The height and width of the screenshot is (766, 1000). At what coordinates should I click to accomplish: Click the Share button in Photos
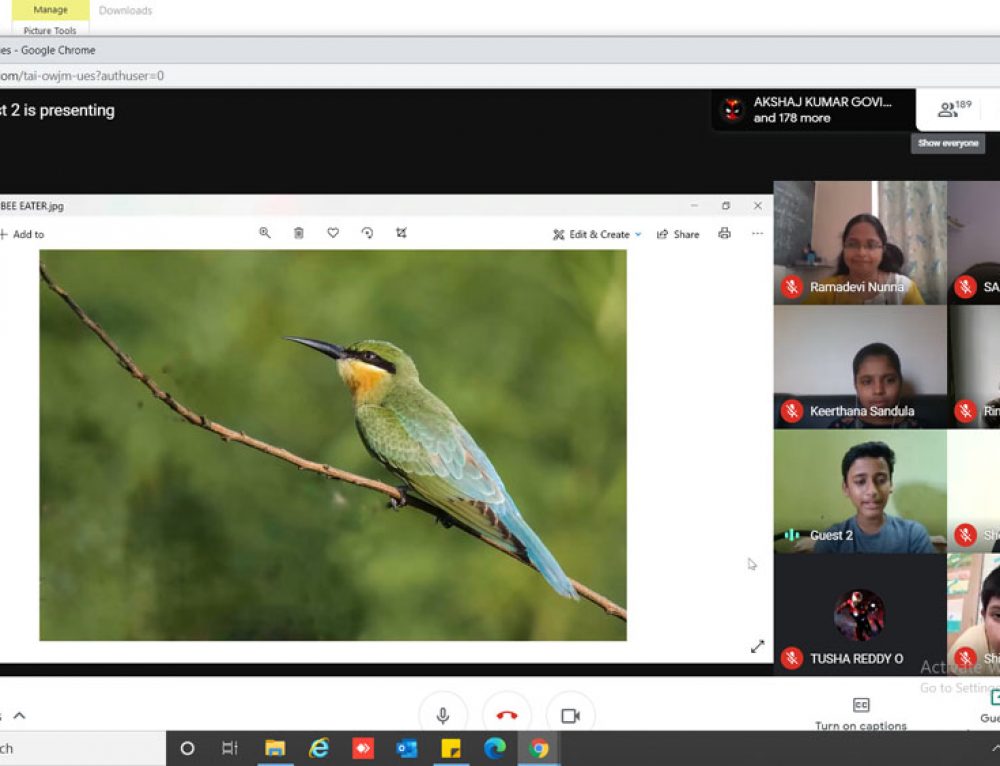[x=678, y=234]
